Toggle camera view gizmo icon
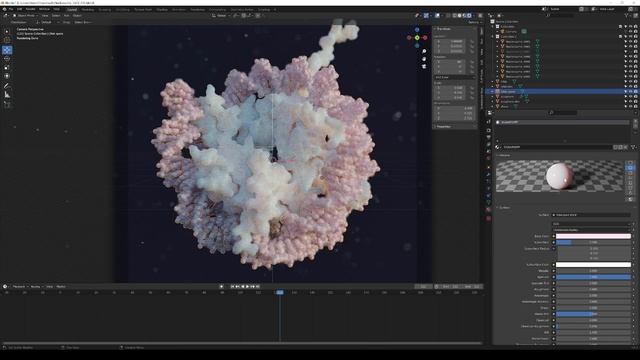The image size is (640, 360). [424, 66]
